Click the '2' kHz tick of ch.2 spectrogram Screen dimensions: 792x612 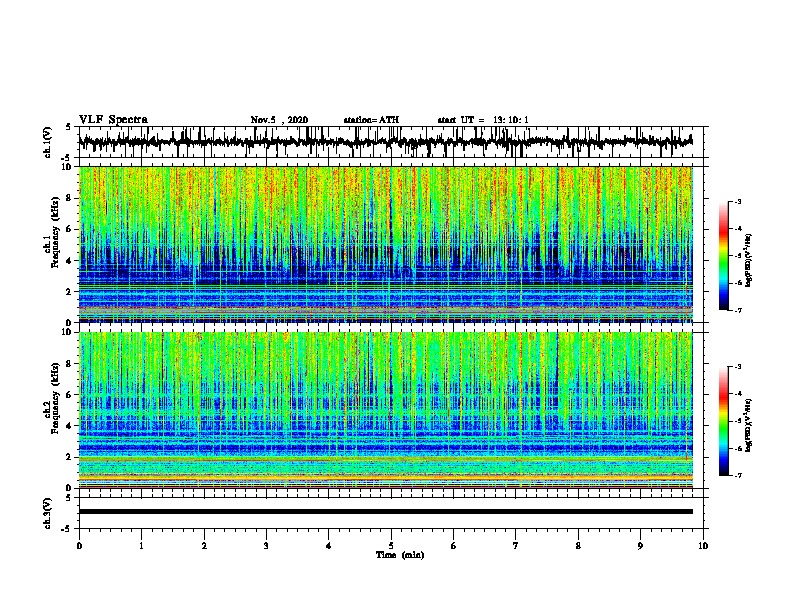[70, 457]
